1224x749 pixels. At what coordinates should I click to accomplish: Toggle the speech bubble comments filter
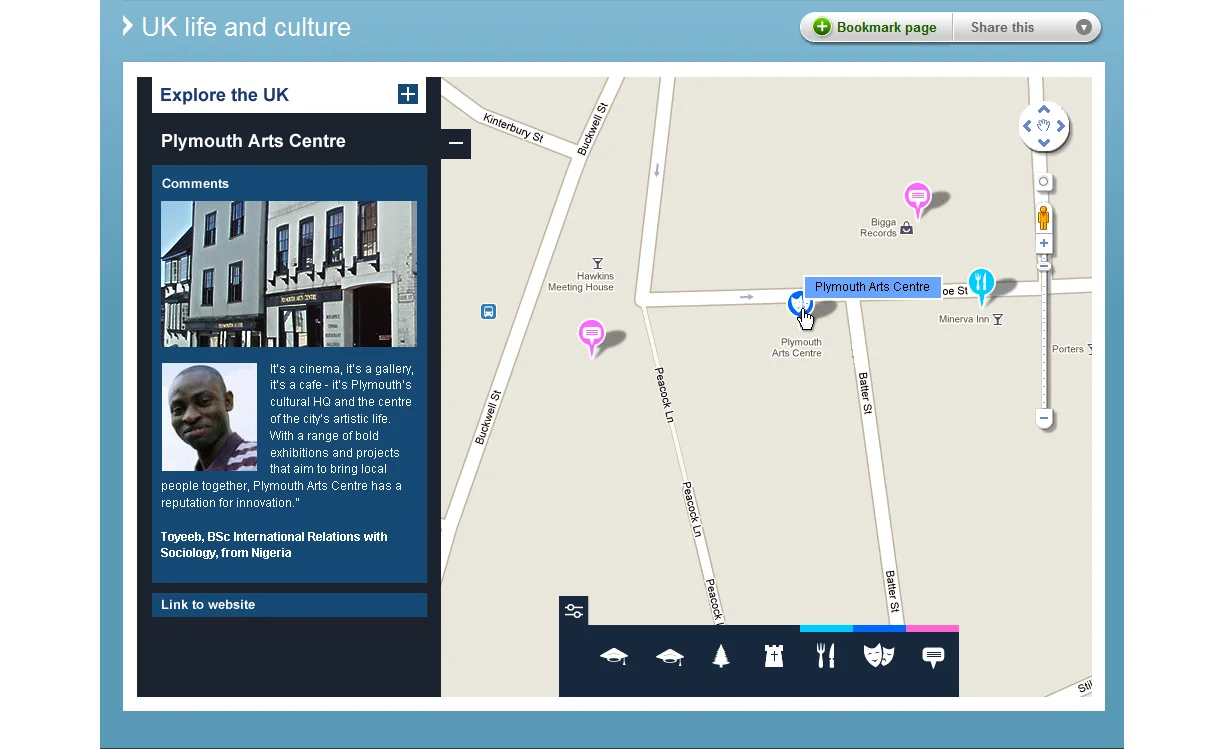(933, 657)
